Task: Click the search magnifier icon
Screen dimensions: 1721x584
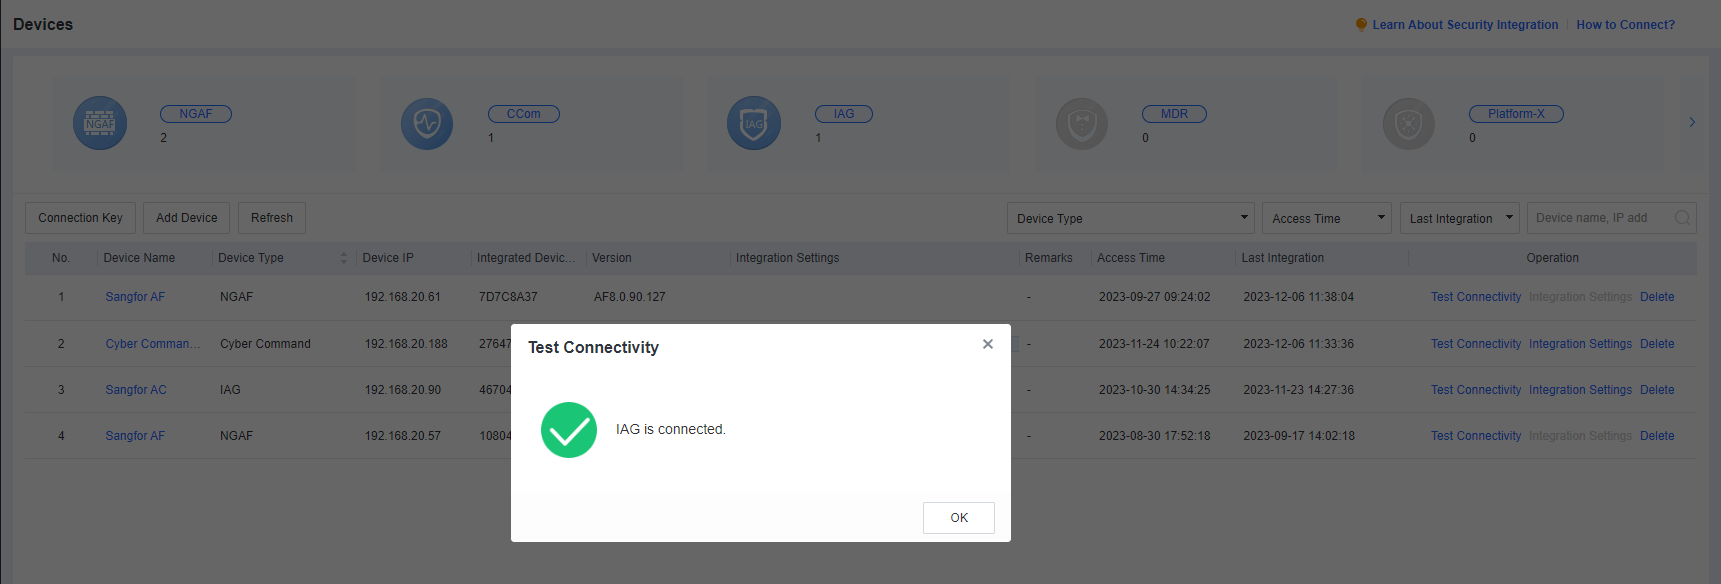Action: (x=1682, y=218)
